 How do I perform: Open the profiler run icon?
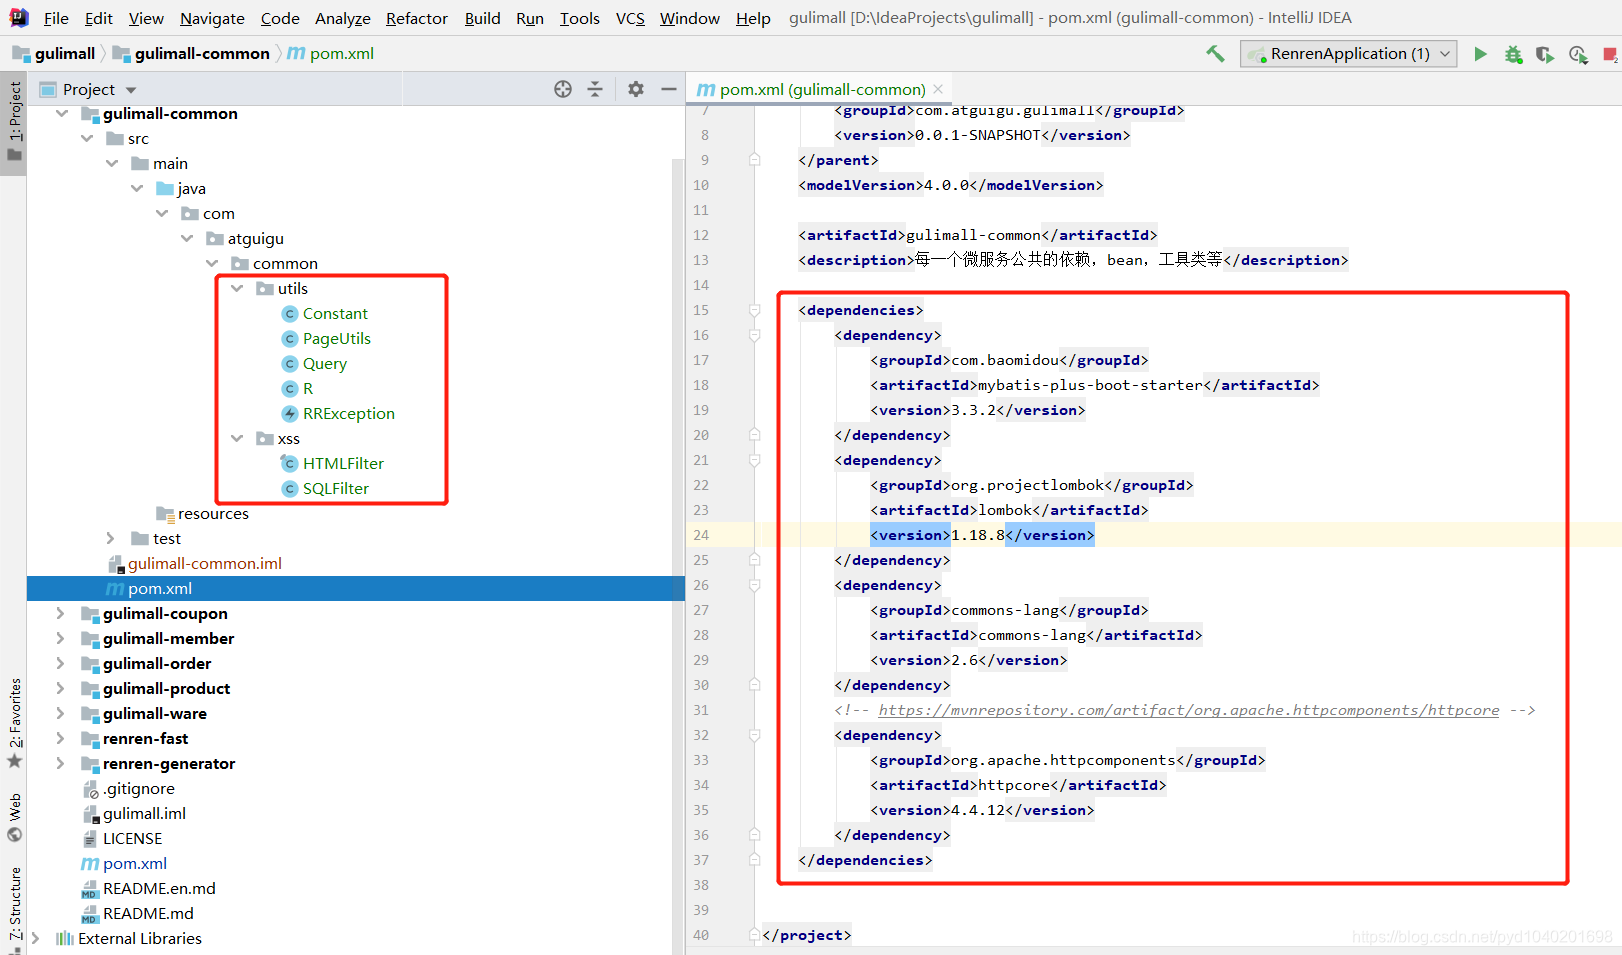point(1578,54)
